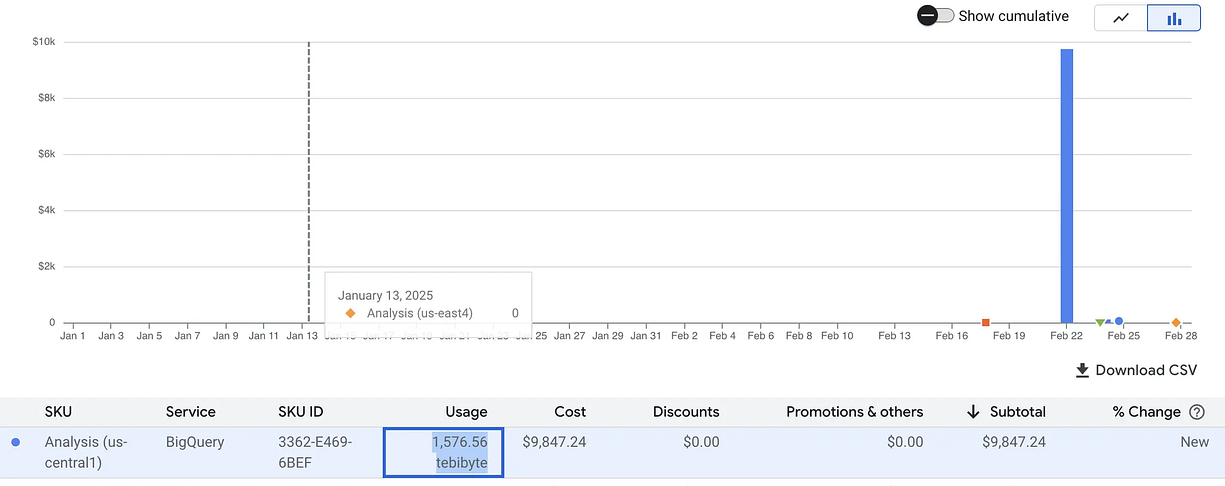Viewport: 1225px width, 486px height.
Task: Toggle the Show cumulative switch
Action: (x=935, y=16)
